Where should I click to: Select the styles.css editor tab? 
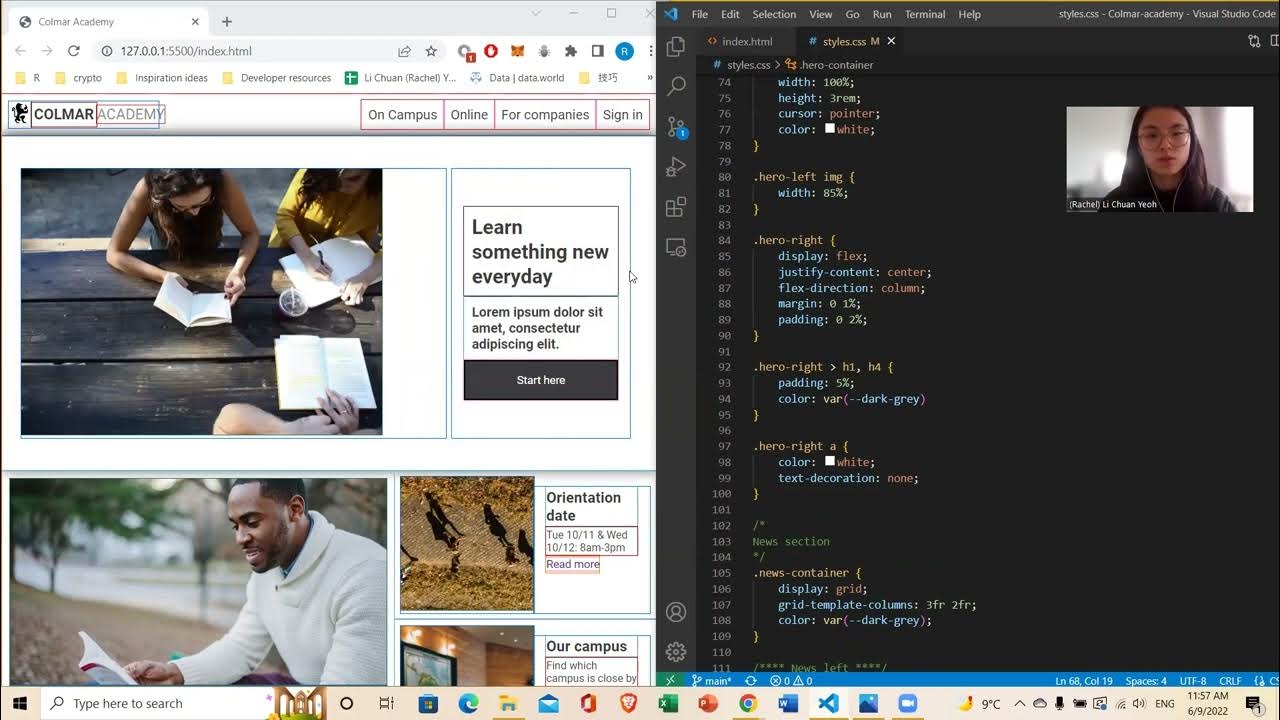pos(843,41)
